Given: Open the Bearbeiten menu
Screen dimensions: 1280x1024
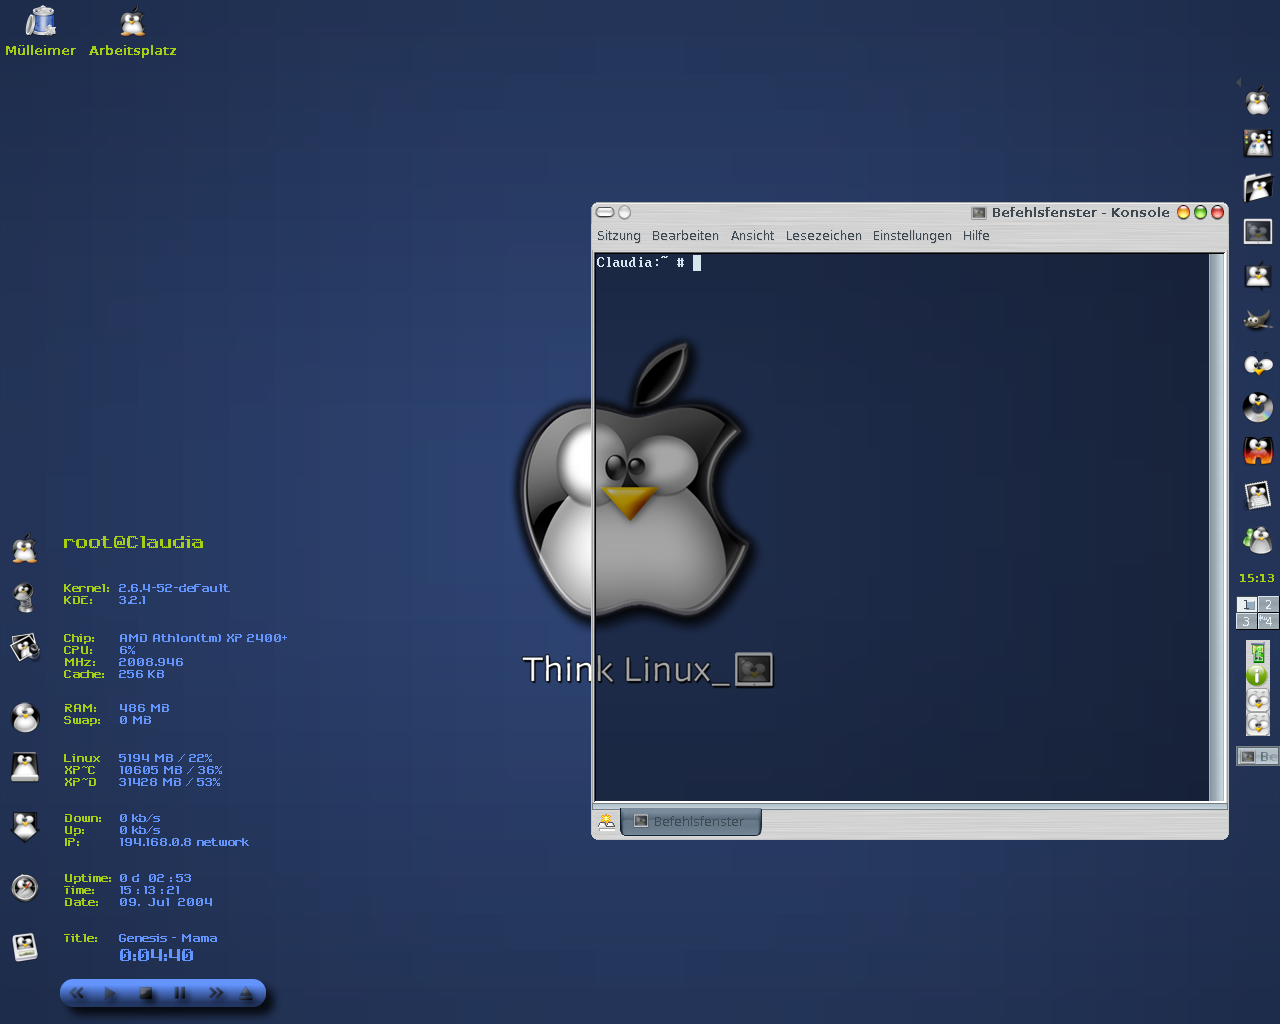Looking at the screenshot, I should click(685, 236).
